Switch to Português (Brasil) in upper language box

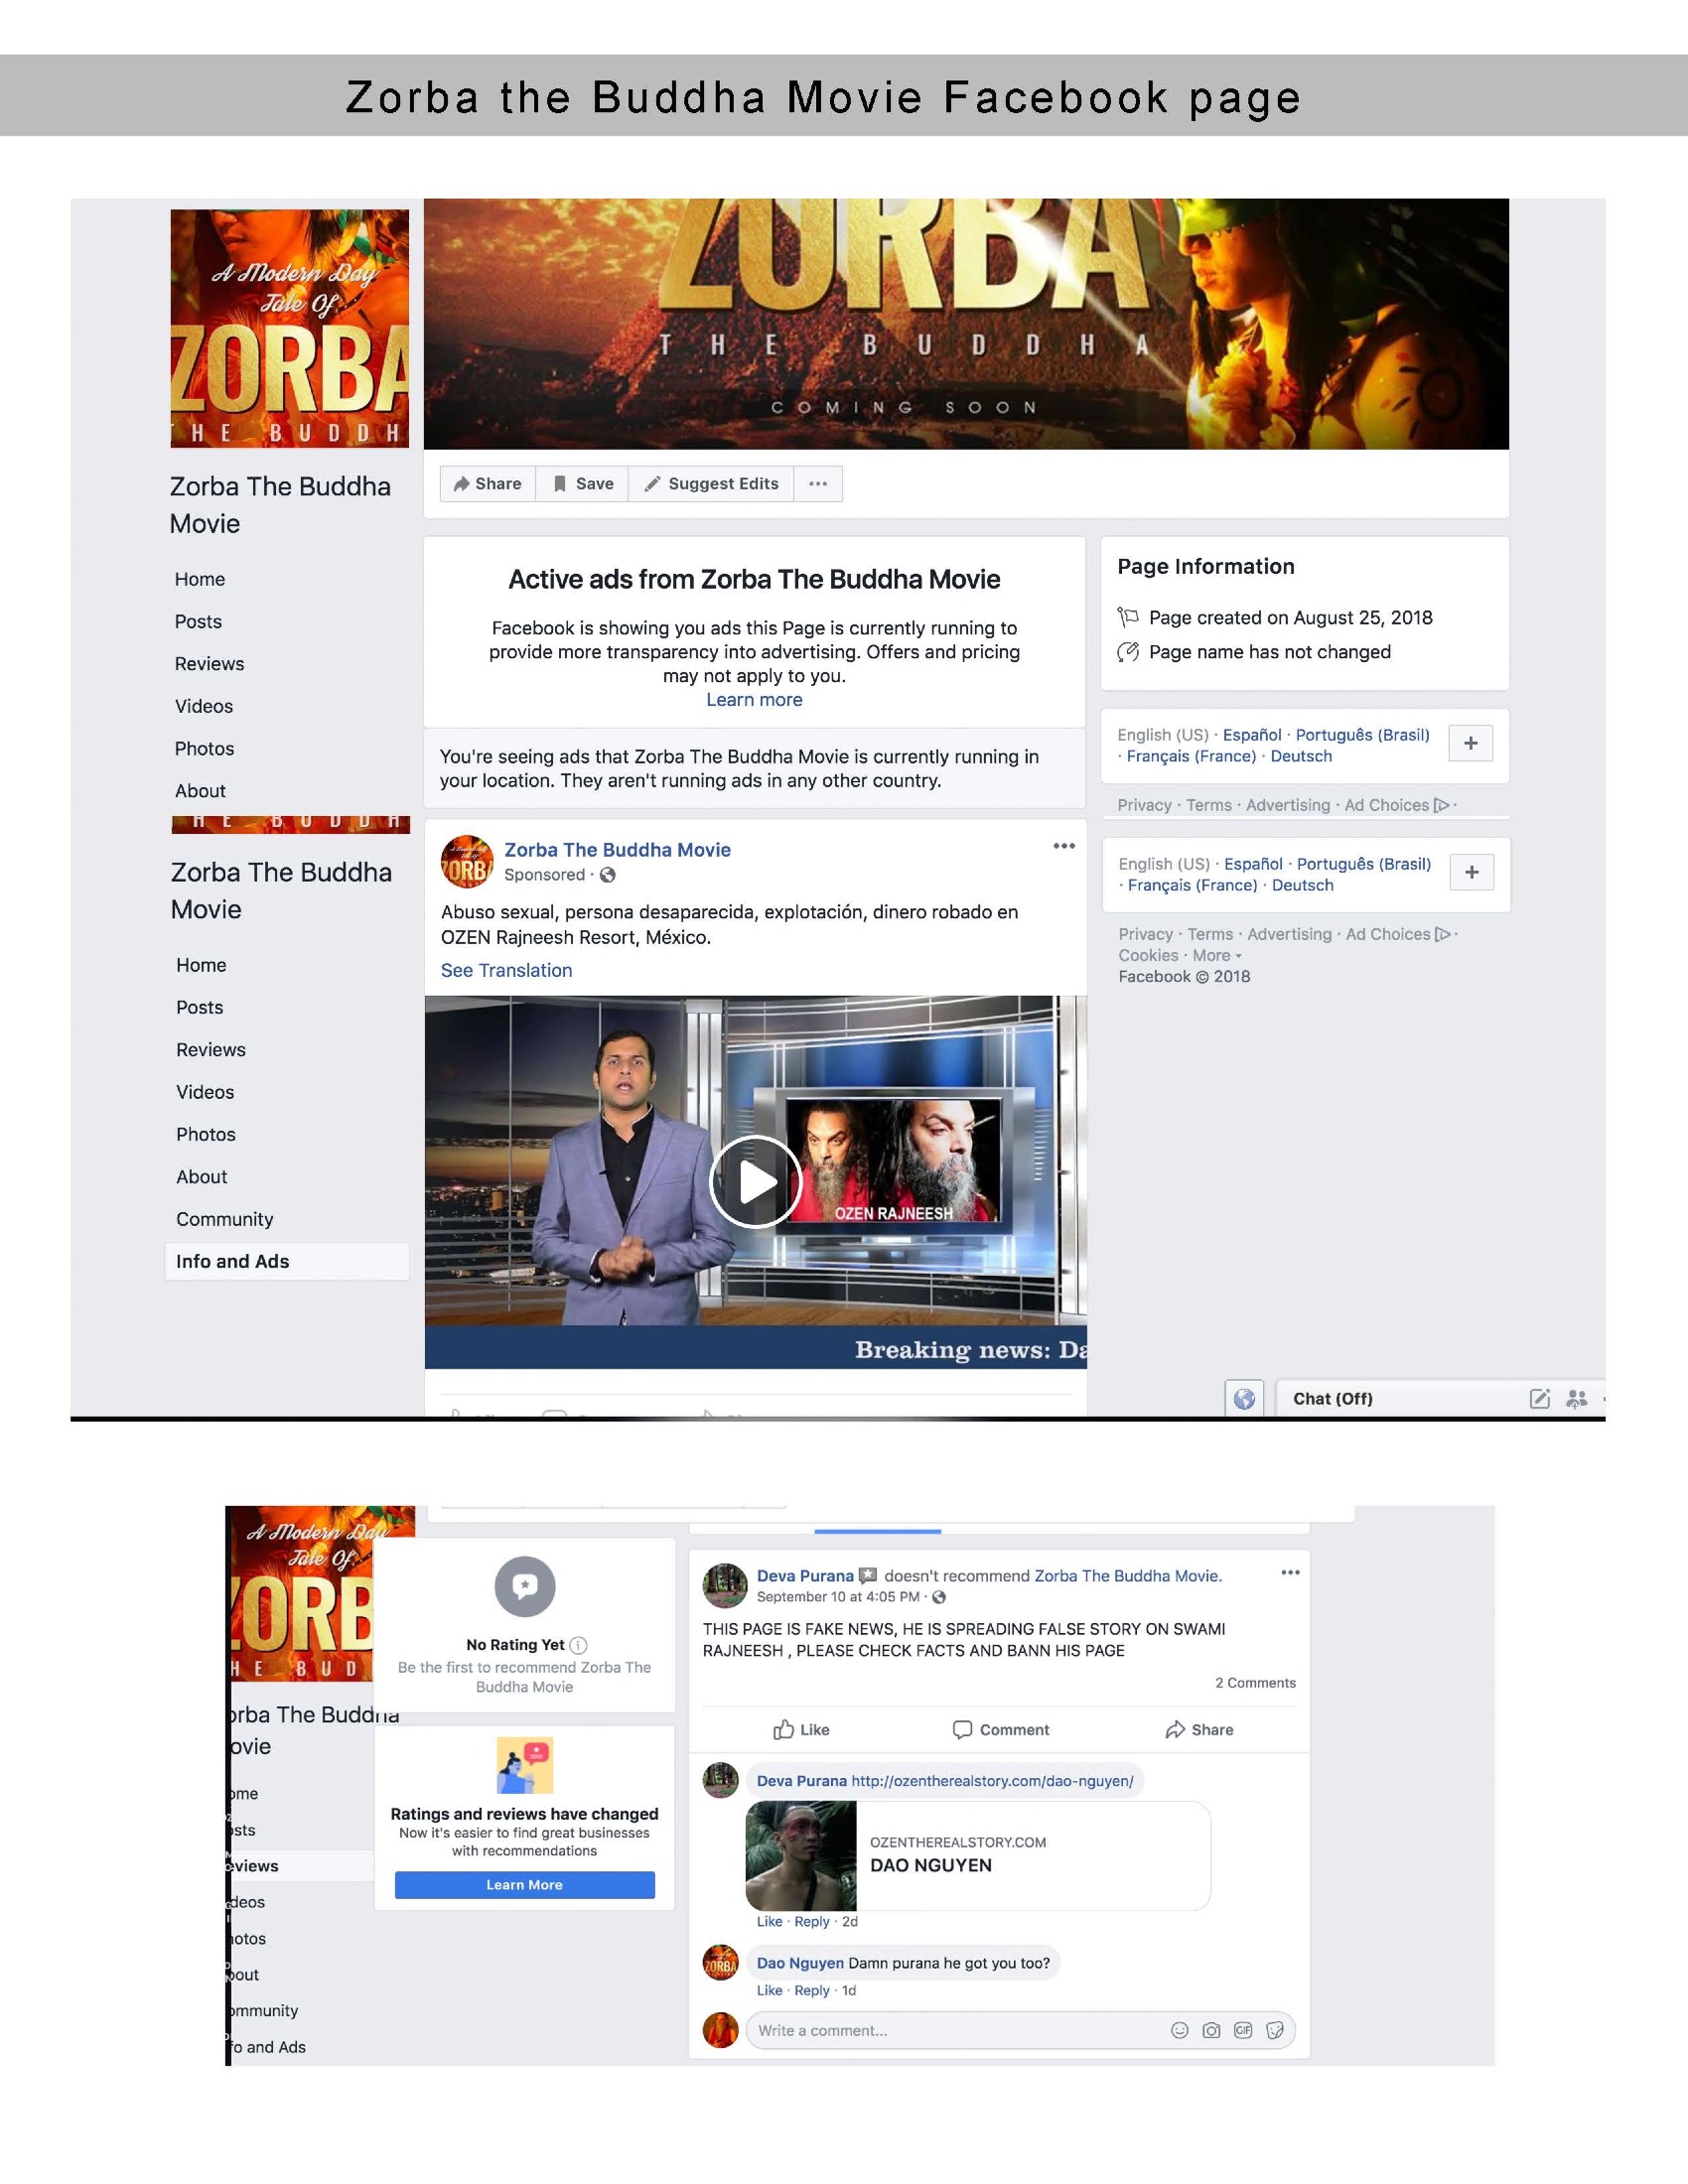click(x=1362, y=735)
